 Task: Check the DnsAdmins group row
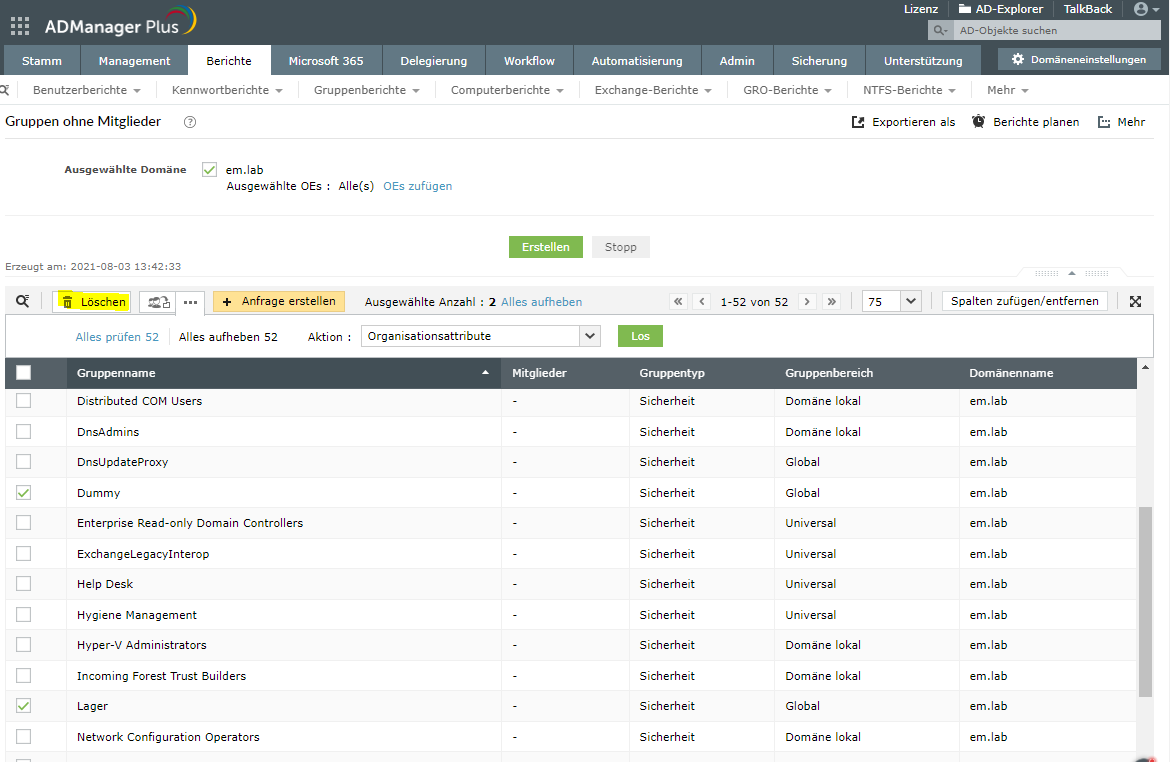(24, 431)
